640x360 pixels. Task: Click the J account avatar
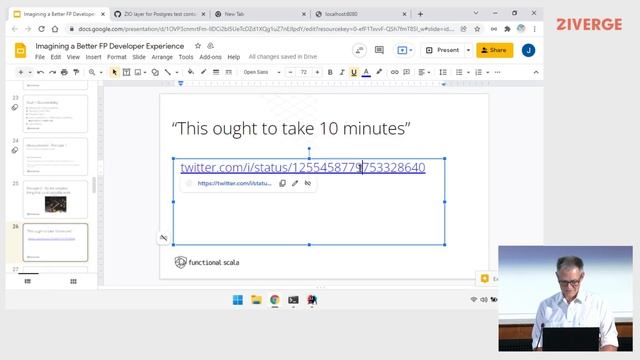tap(528, 50)
